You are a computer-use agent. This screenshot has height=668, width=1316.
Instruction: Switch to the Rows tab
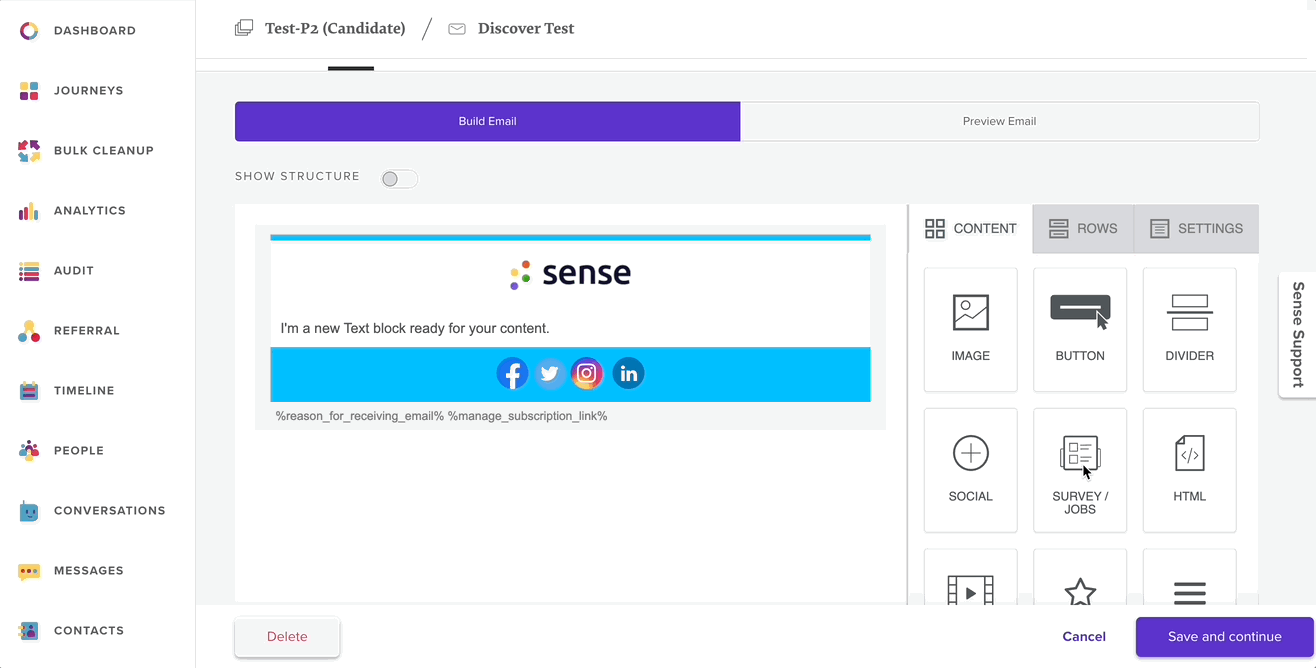[1084, 228]
